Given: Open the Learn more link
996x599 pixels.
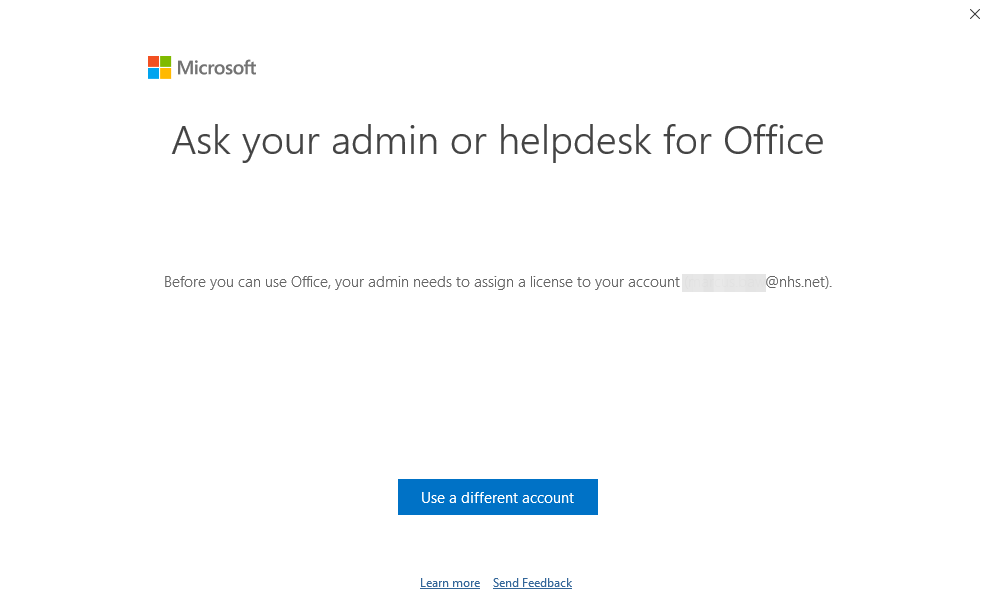Looking at the screenshot, I should (x=450, y=582).
